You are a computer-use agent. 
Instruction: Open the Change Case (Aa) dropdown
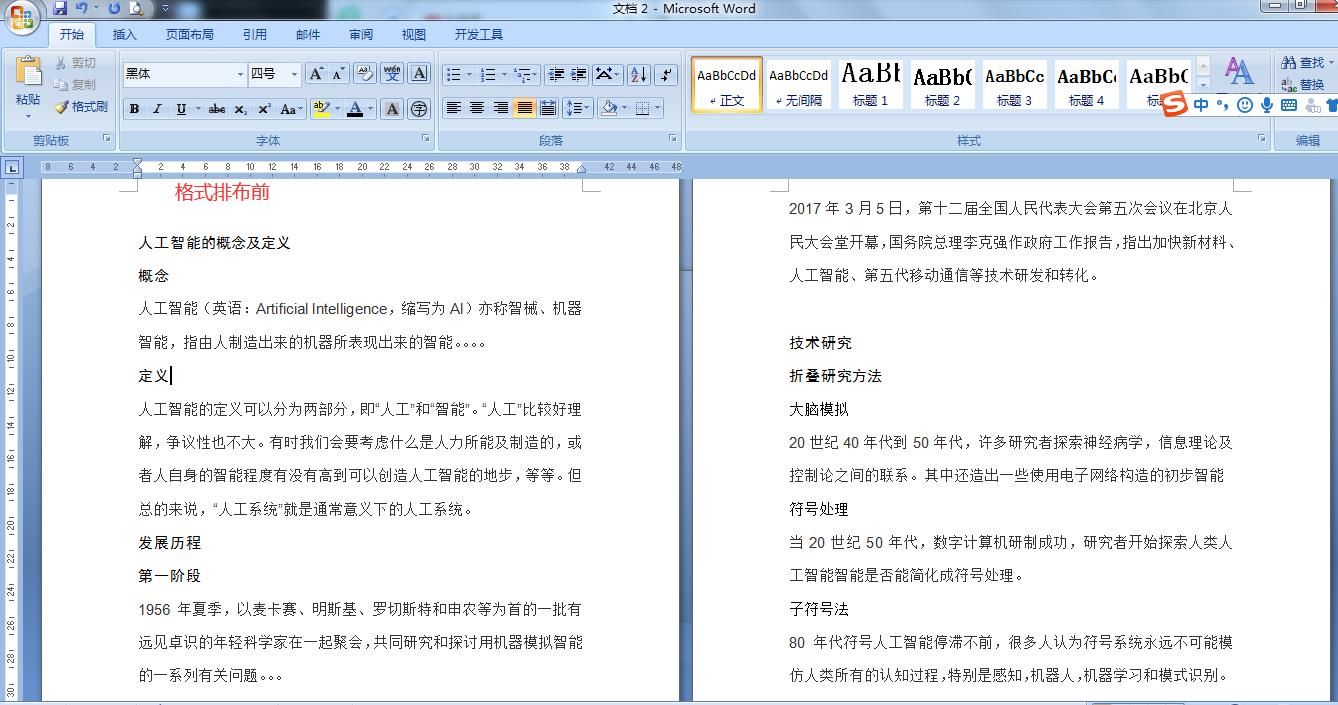tap(291, 108)
